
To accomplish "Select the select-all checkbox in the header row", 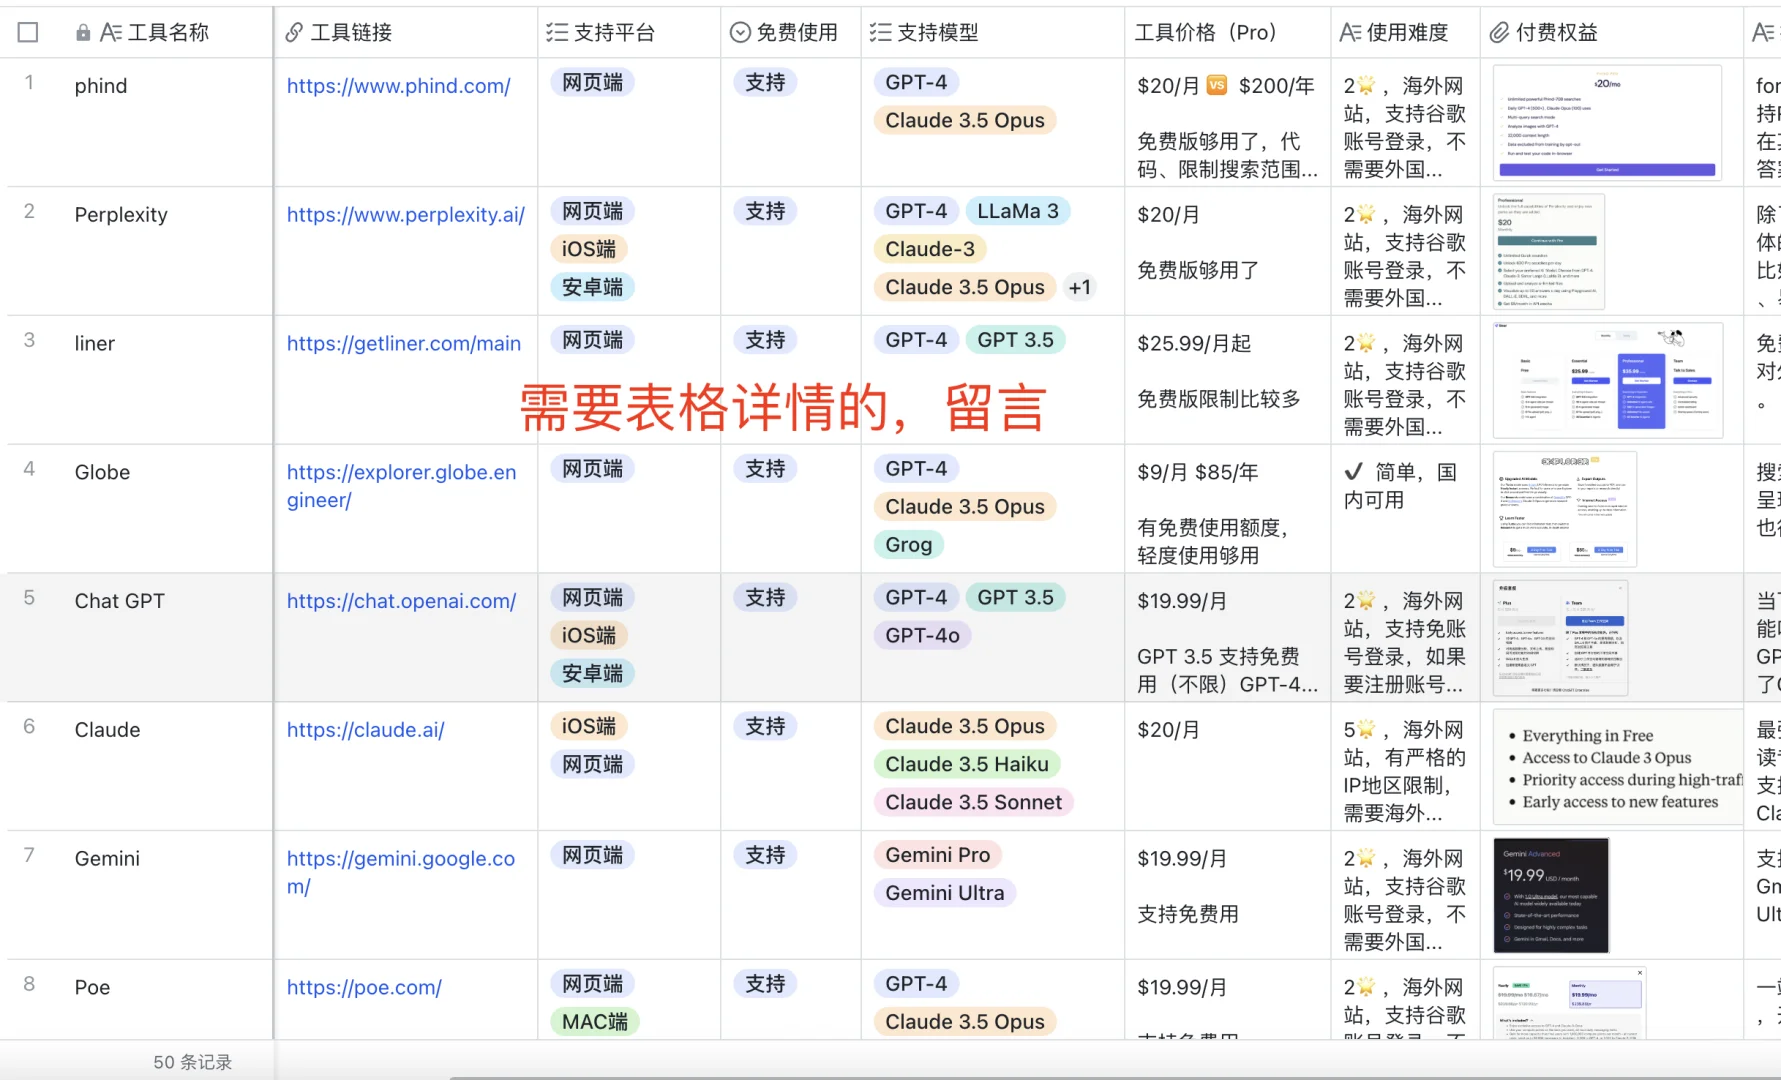I will pyautogui.click(x=28, y=32).
